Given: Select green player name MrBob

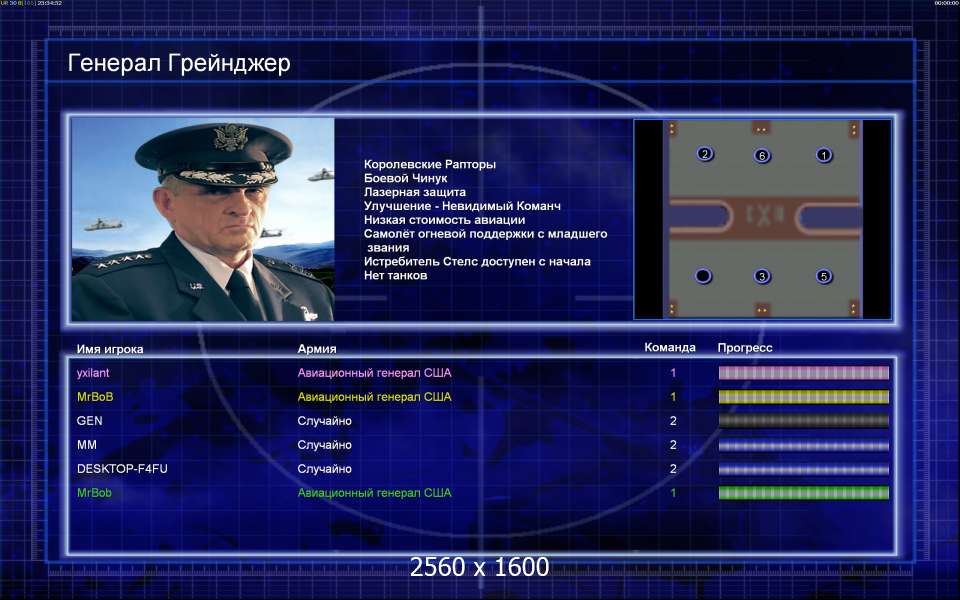Looking at the screenshot, I should click(94, 493).
